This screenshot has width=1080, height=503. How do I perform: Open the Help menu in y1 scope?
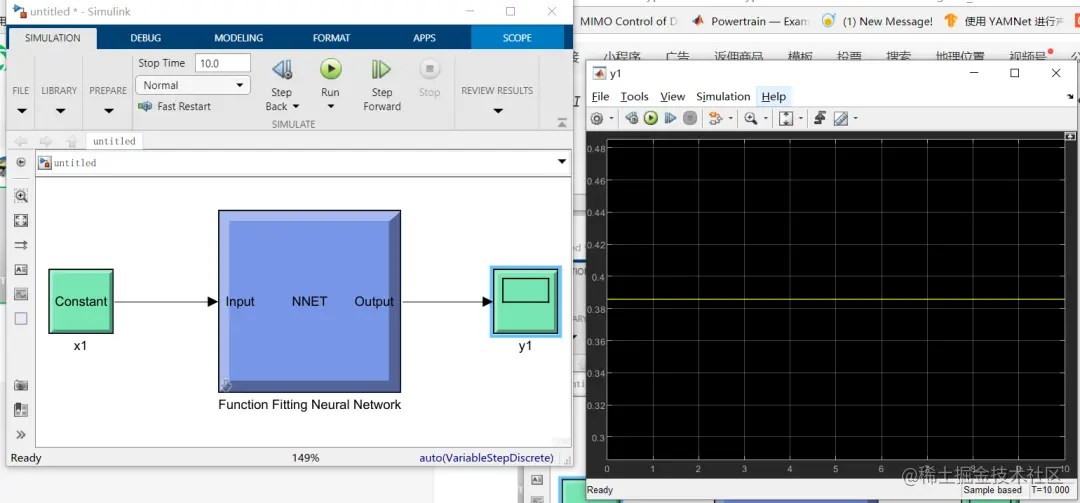773,96
